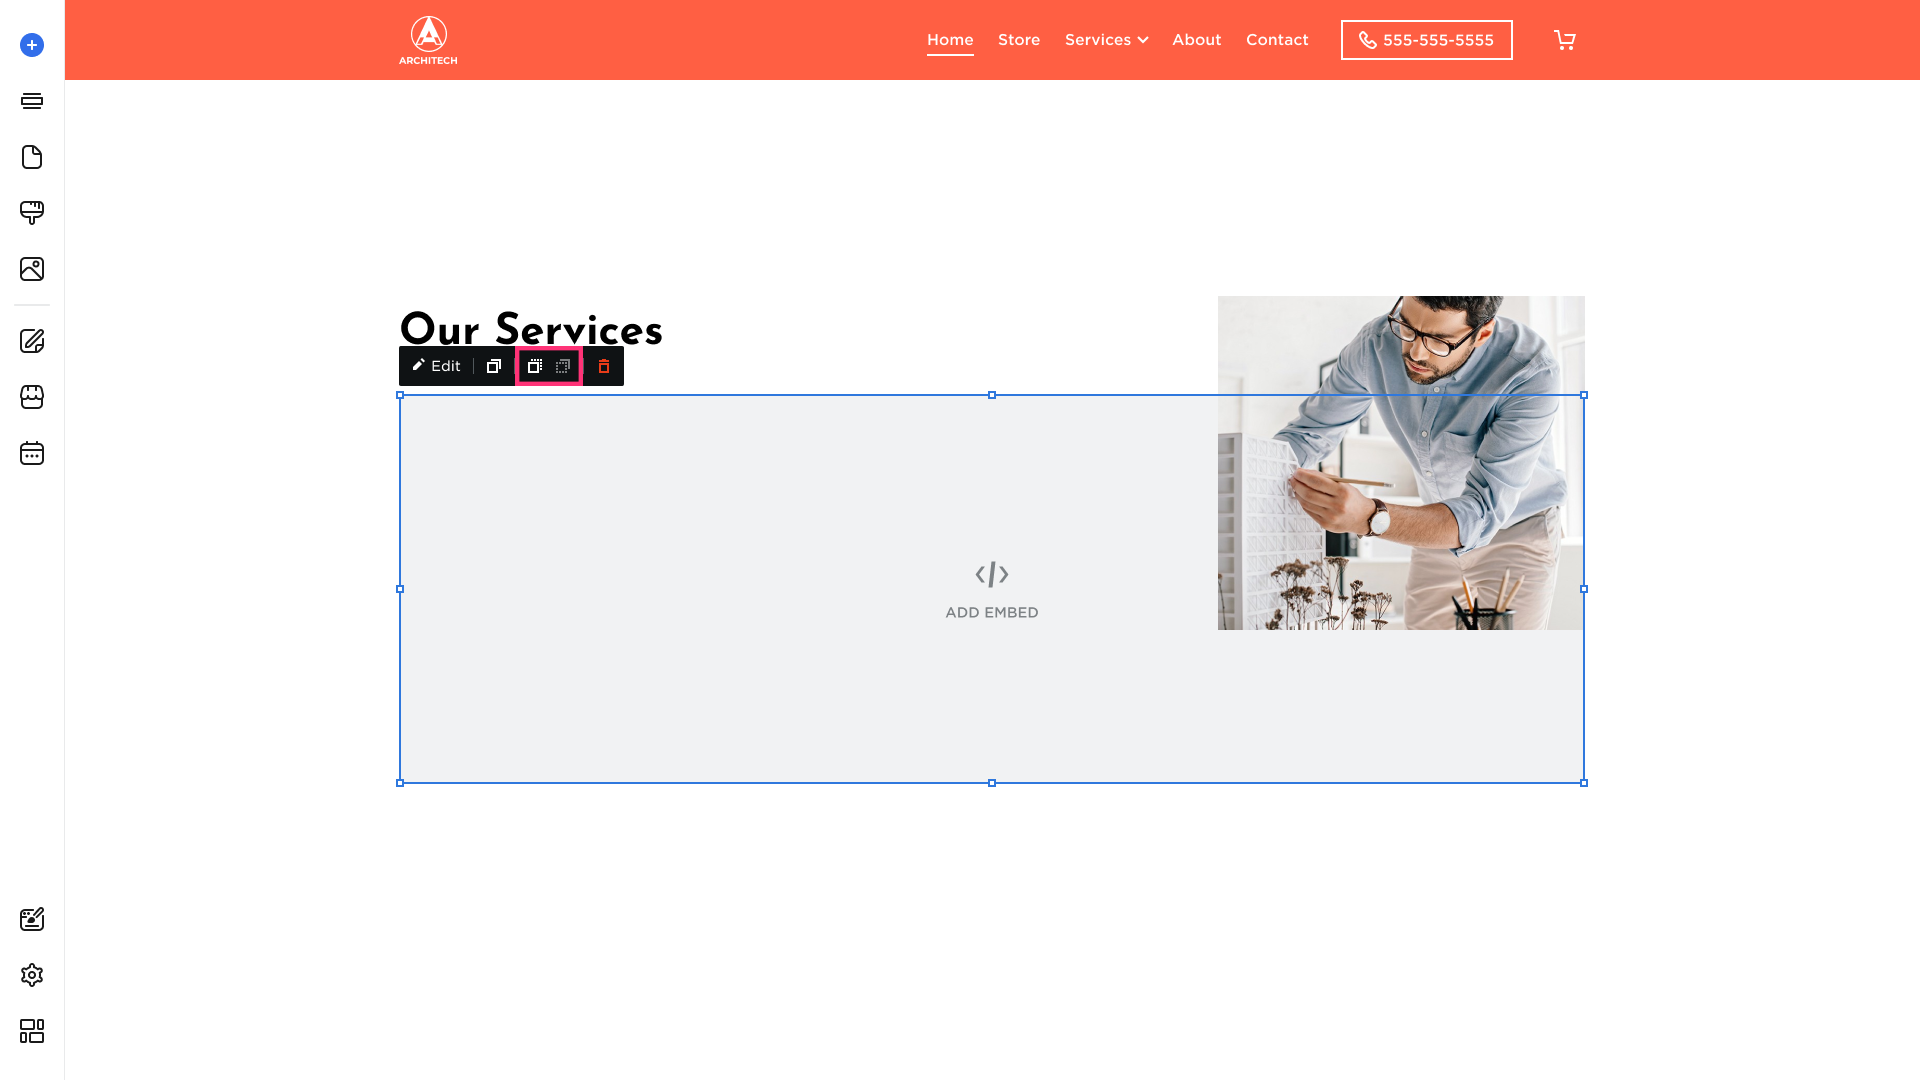The image size is (1920, 1080).
Task: Open the shopping cart icon
Action: [x=1564, y=40]
